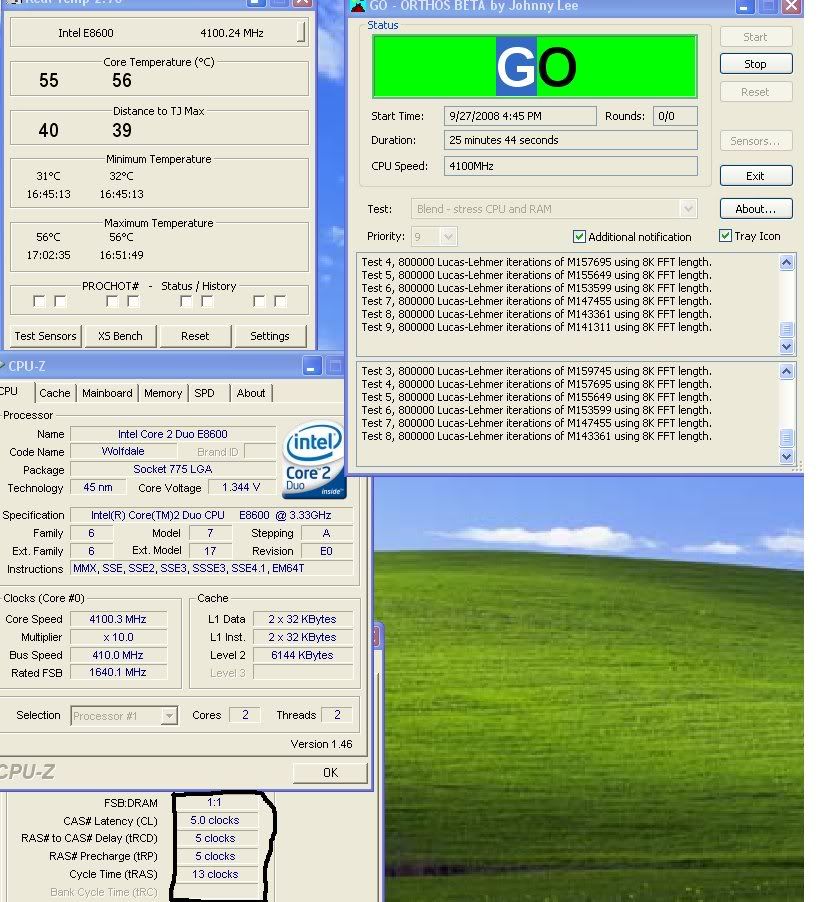Click the Real Temp Reset button

pyautogui.click(x=195, y=336)
